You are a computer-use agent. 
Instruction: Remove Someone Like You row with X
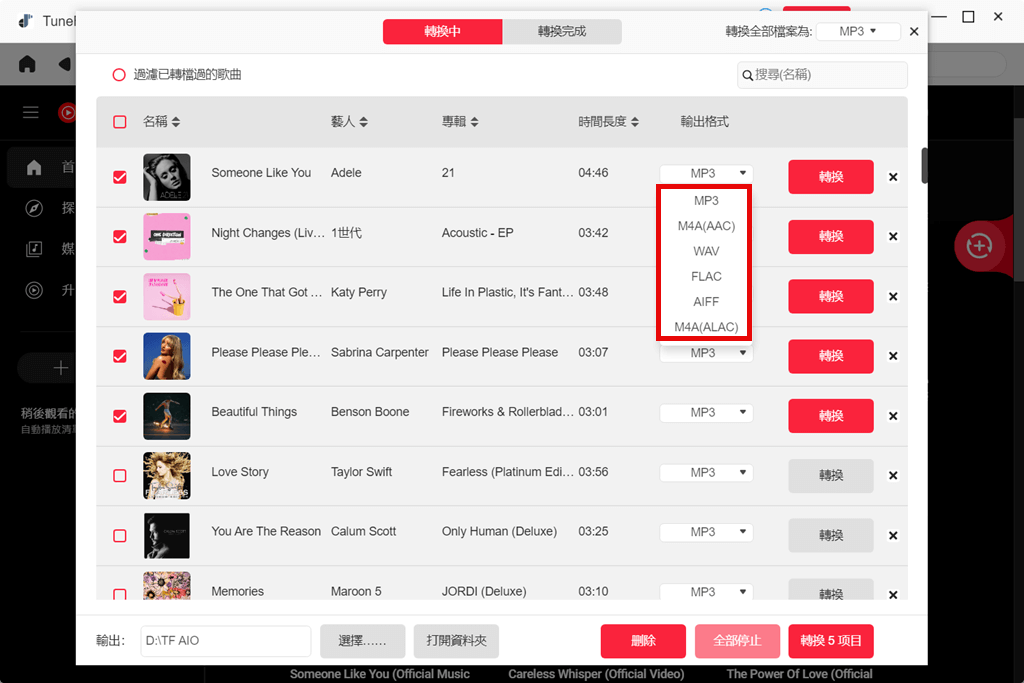tap(893, 177)
